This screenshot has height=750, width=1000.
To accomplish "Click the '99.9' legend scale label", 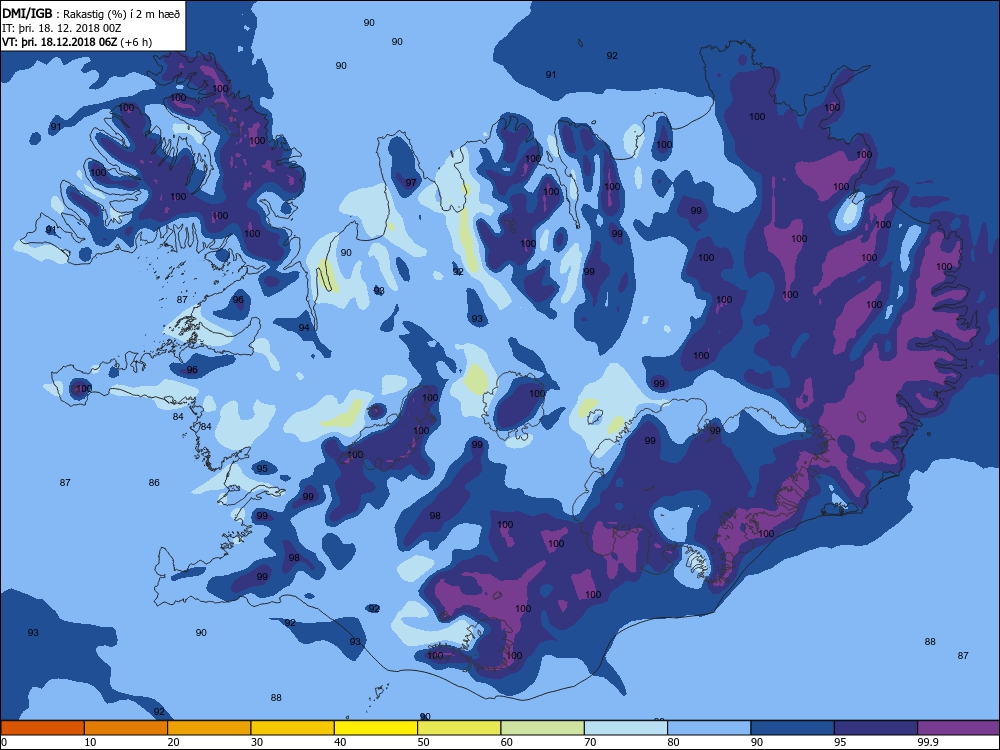I will point(927,742).
